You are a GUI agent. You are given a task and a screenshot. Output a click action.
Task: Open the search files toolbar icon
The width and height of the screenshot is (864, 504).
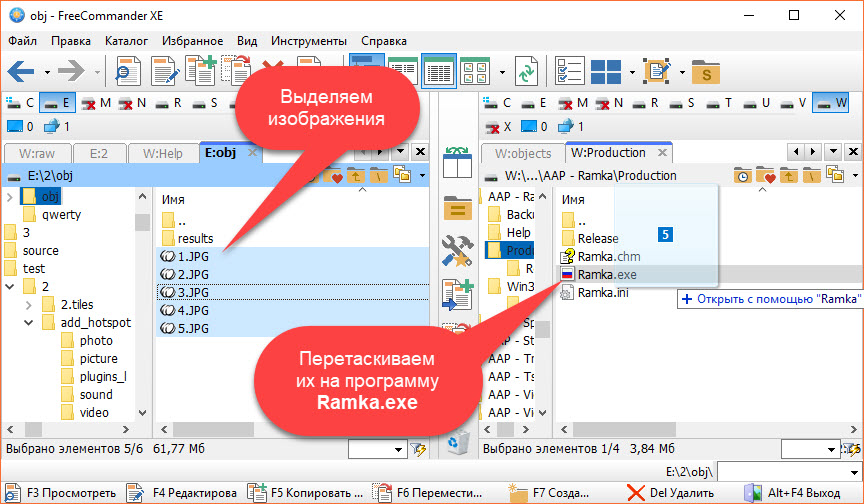128,71
